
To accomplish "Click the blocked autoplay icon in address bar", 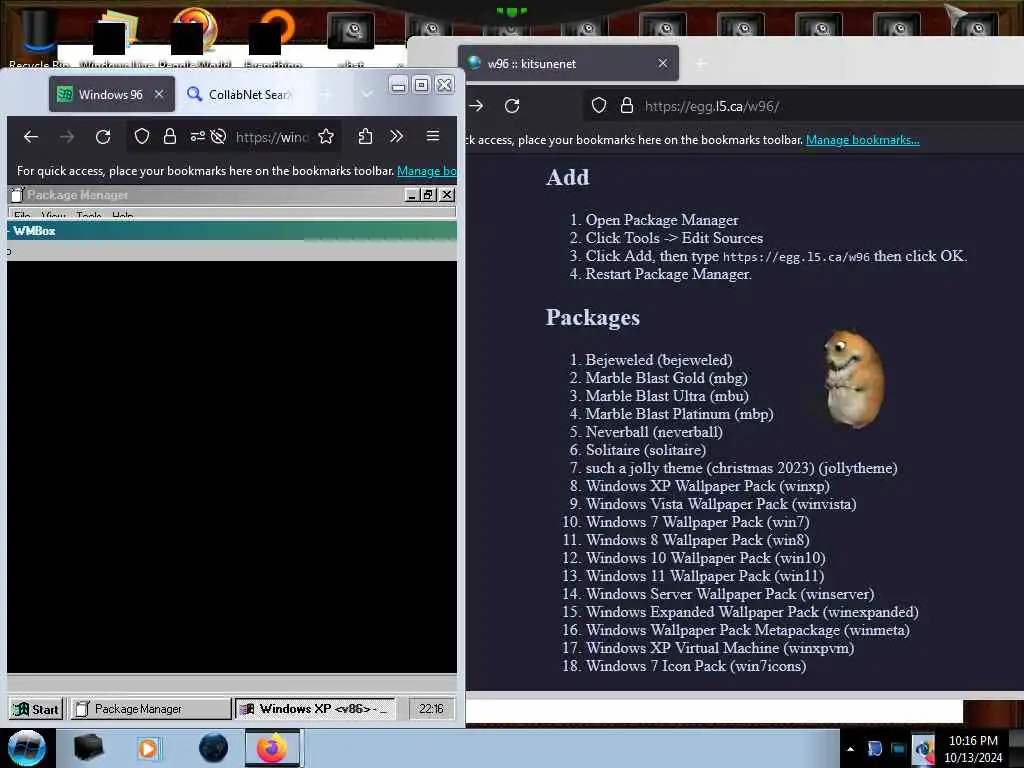I will [x=218, y=136].
